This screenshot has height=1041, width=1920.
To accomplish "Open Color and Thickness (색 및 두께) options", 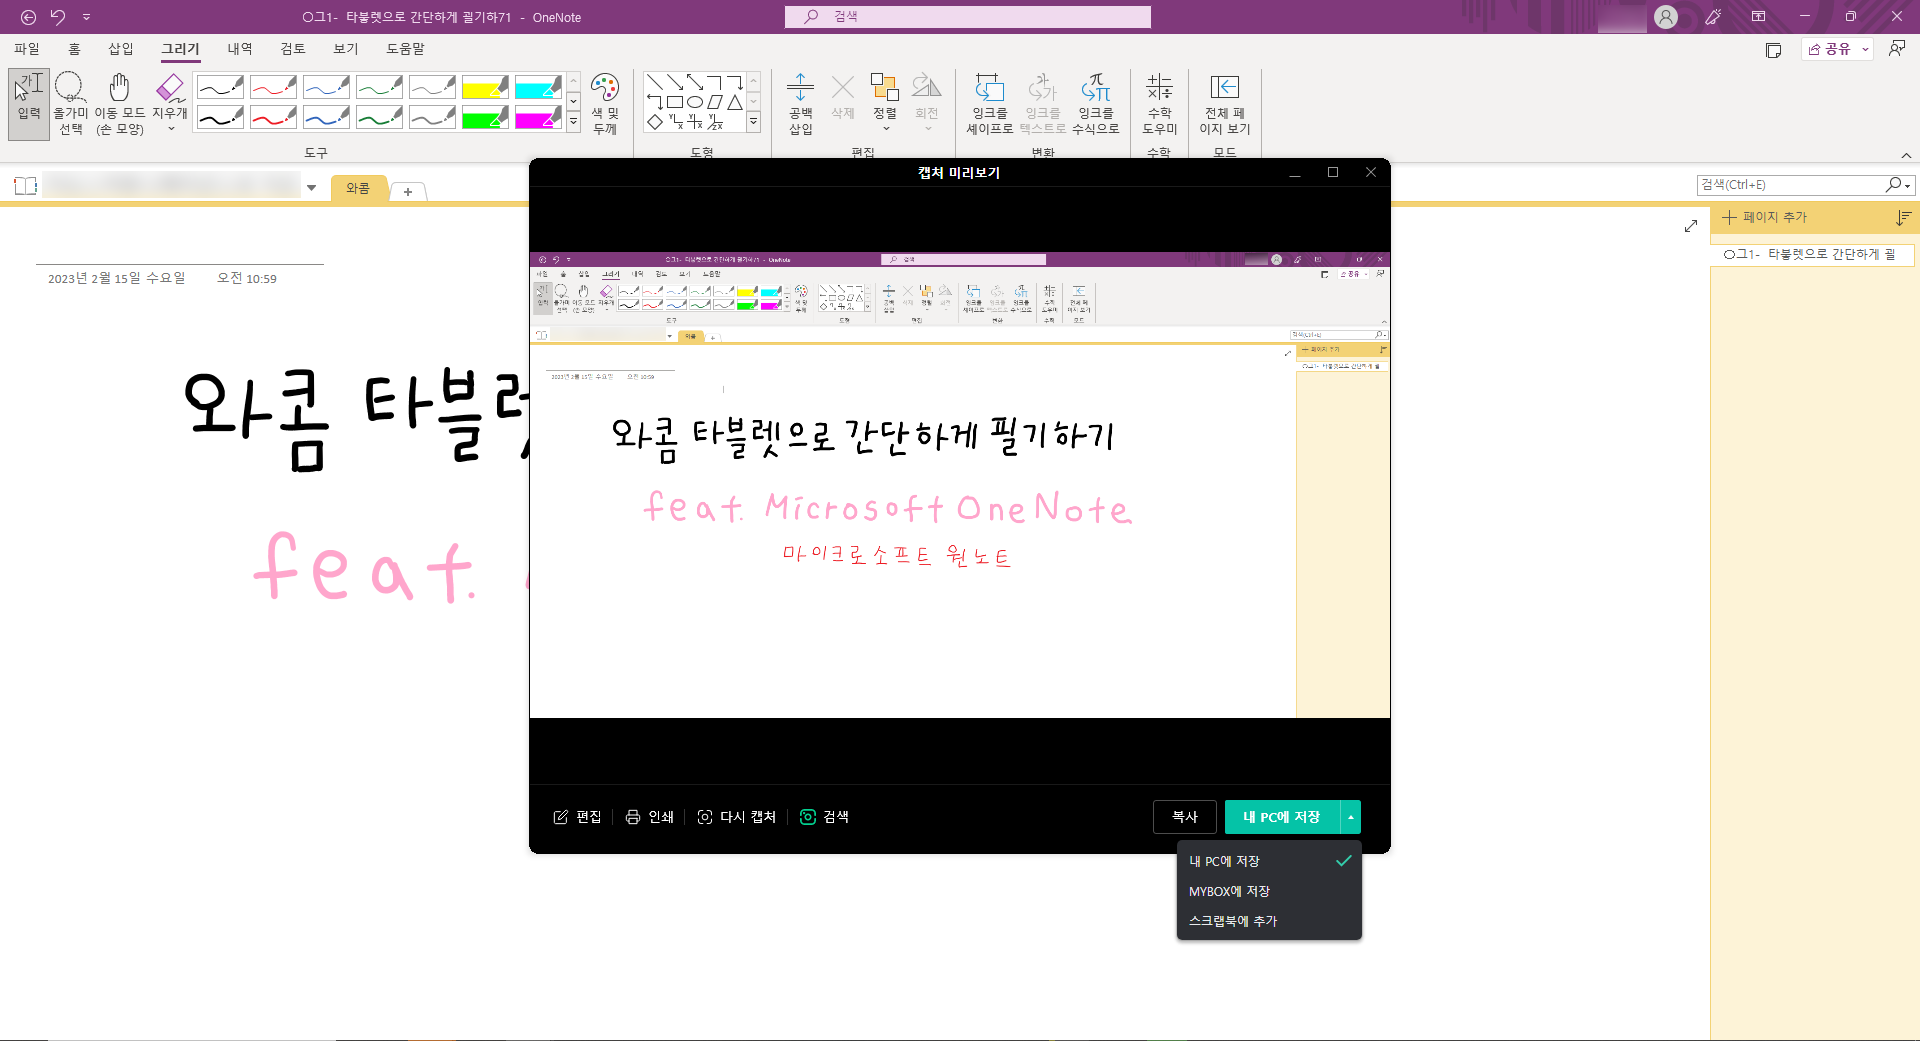I will (x=605, y=104).
